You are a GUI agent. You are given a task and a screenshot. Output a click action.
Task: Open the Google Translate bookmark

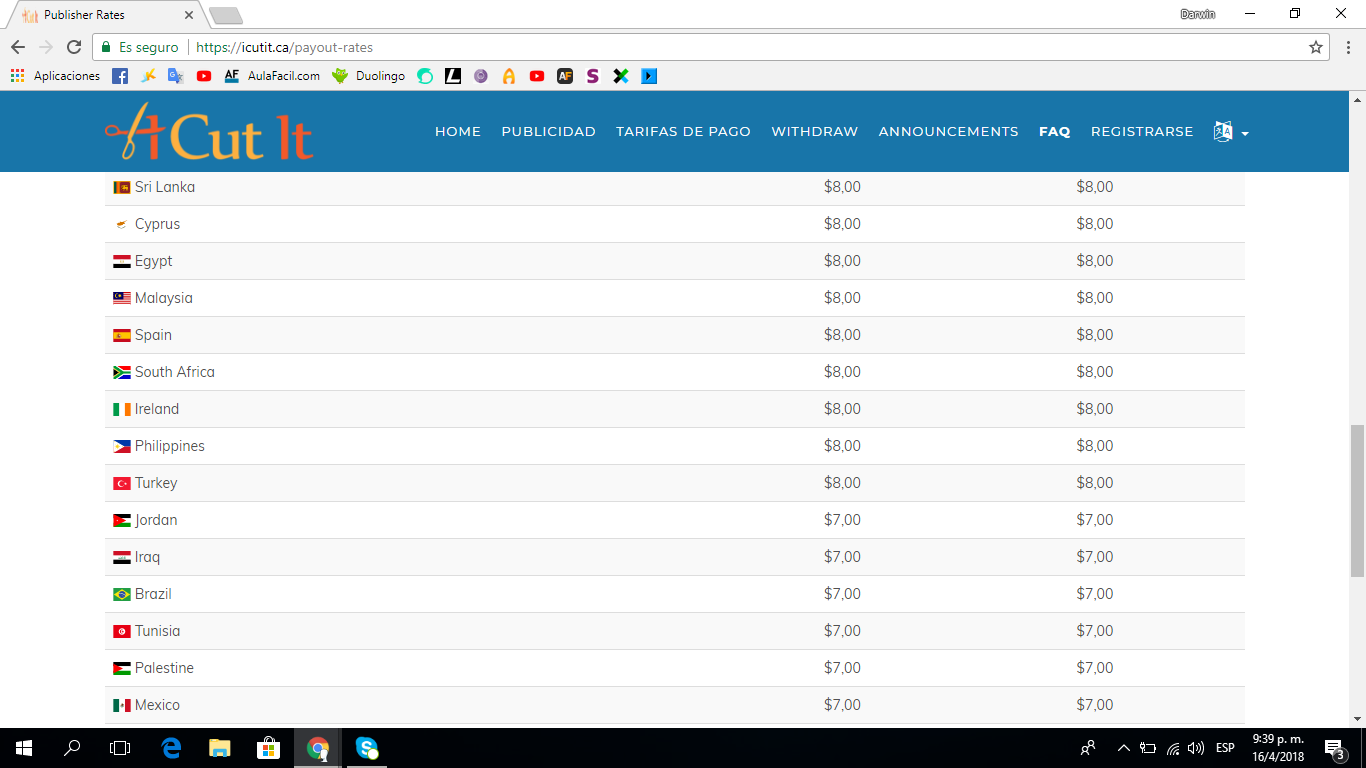[176, 76]
